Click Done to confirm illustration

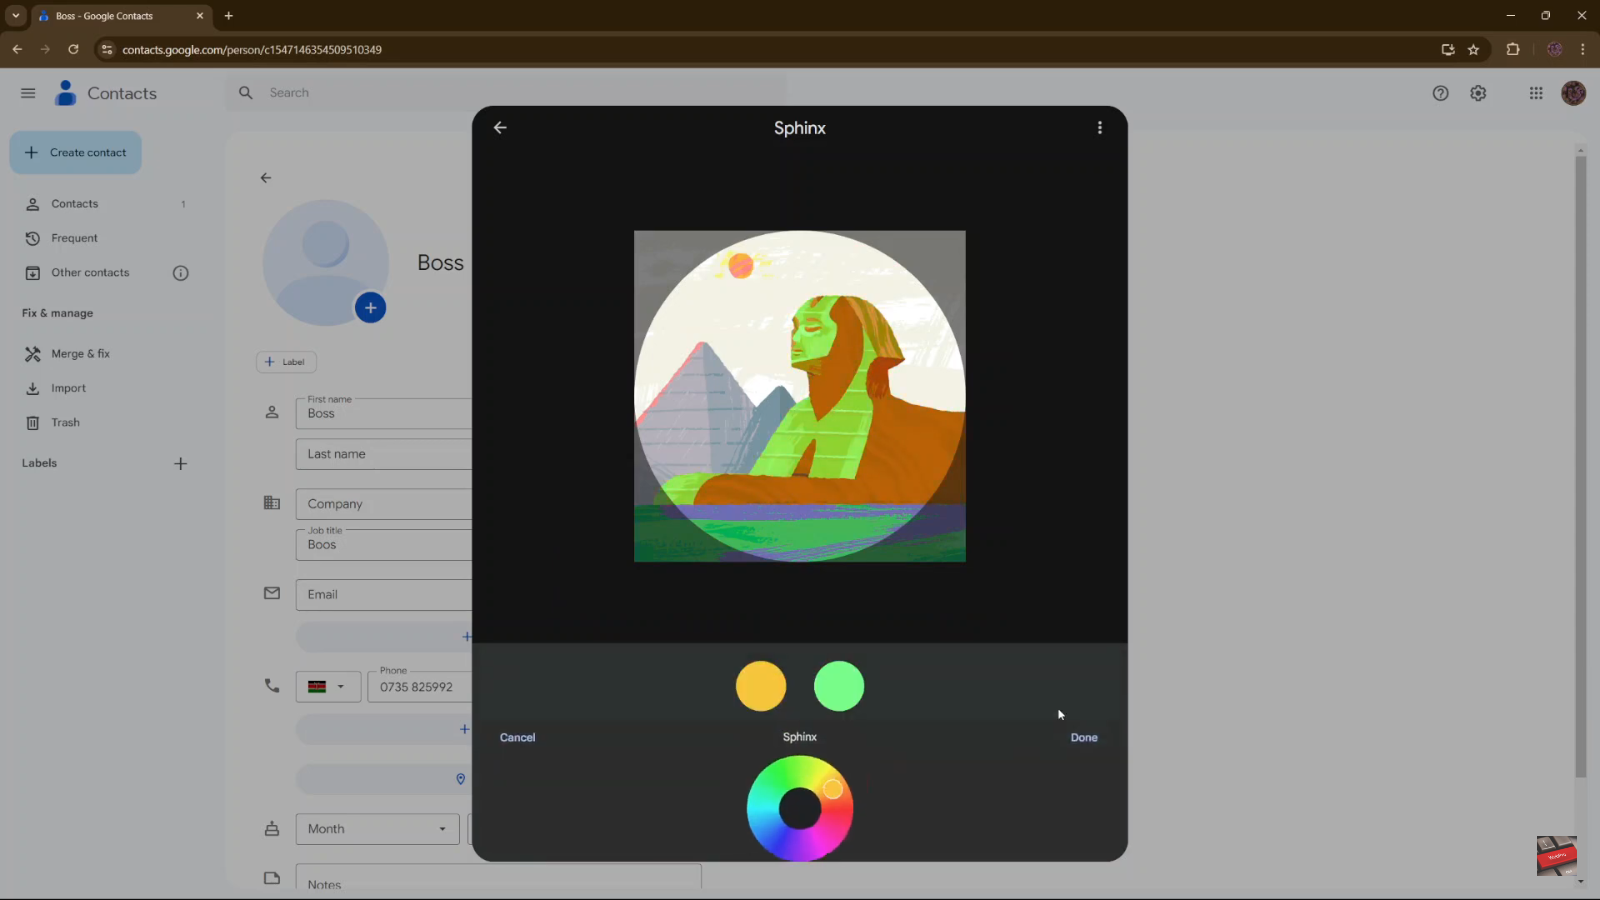click(1084, 738)
